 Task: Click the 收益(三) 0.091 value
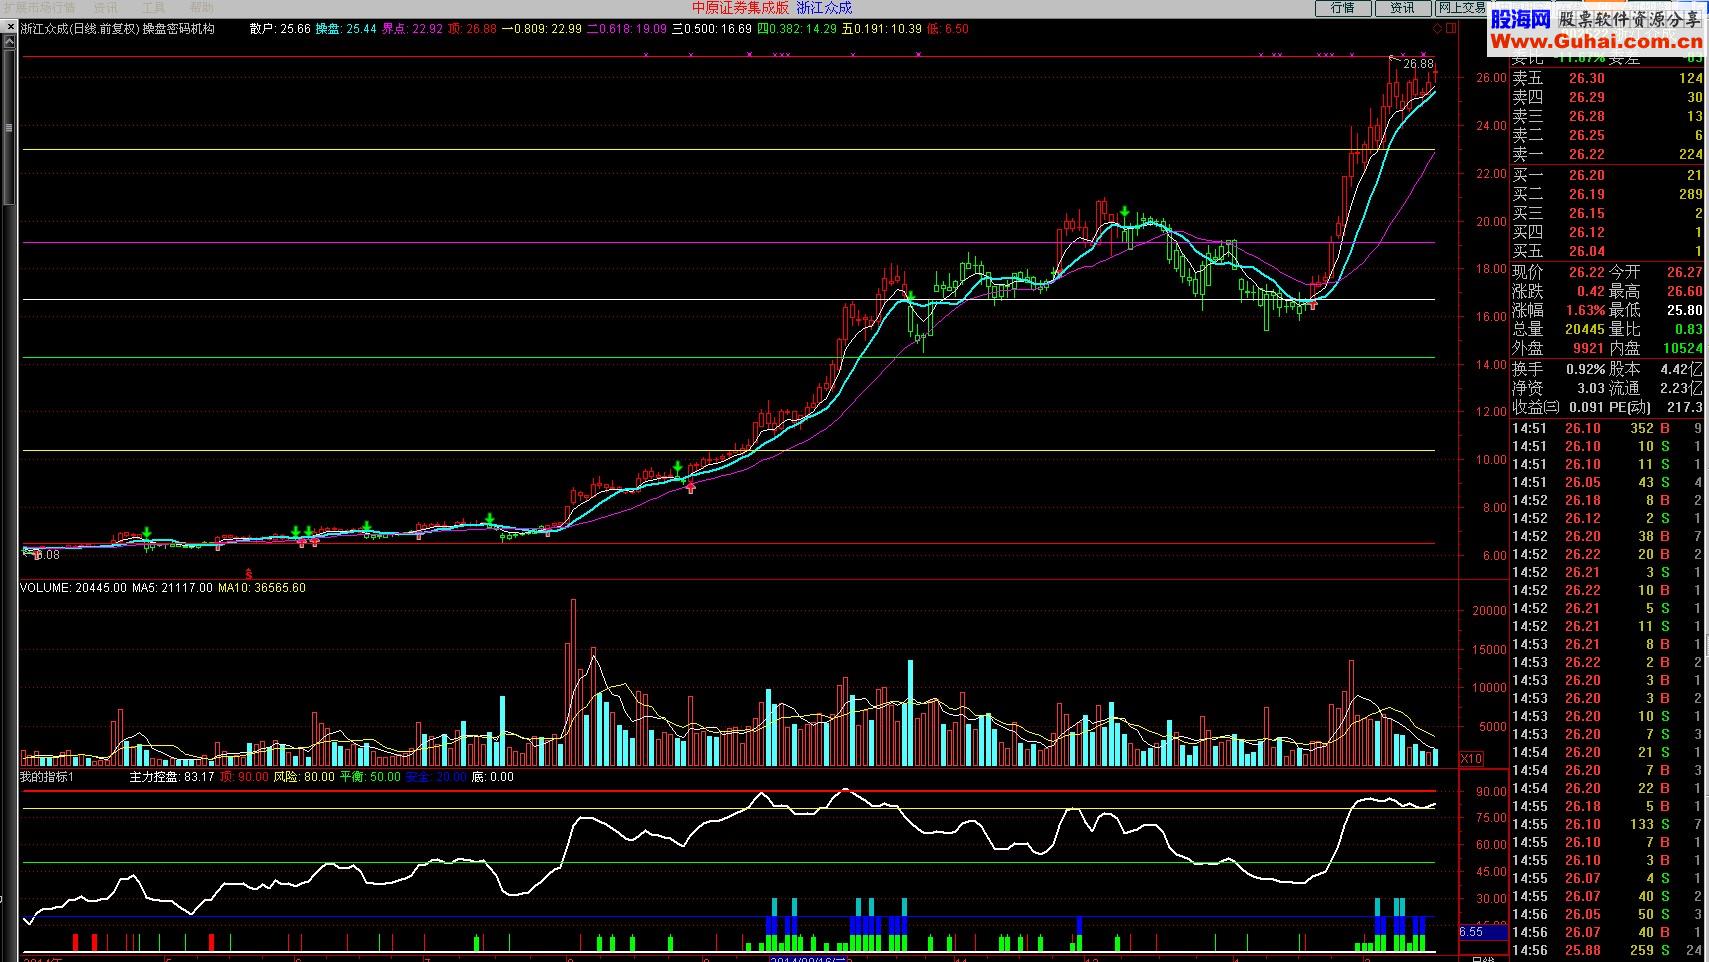click(x=1586, y=407)
